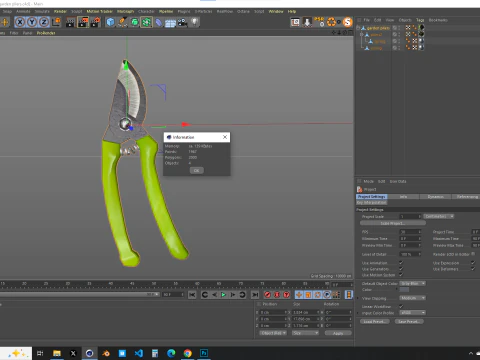The image size is (480, 360).
Task: Click the Keyframe Selection red button
Action: pyautogui.click(x=287, y=295)
